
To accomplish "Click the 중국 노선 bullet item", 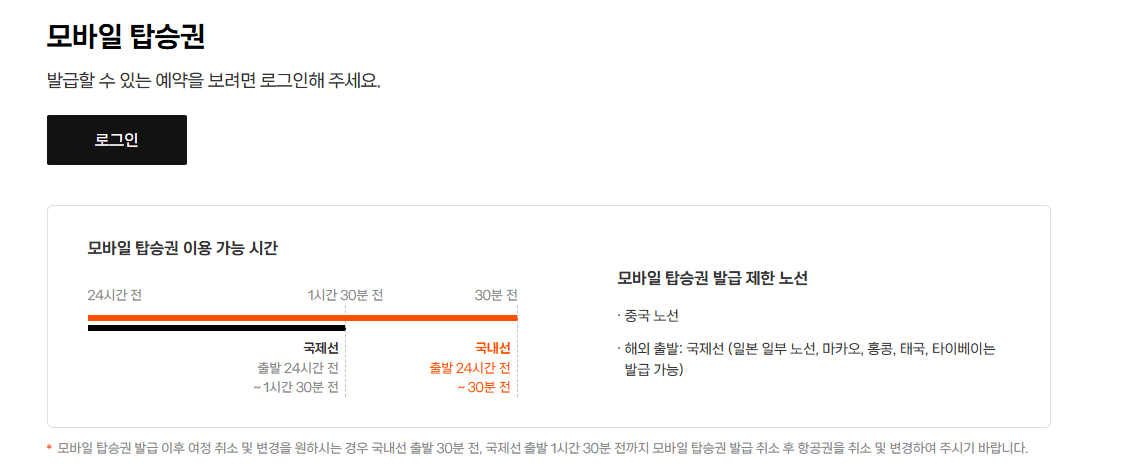I will tap(648, 316).
